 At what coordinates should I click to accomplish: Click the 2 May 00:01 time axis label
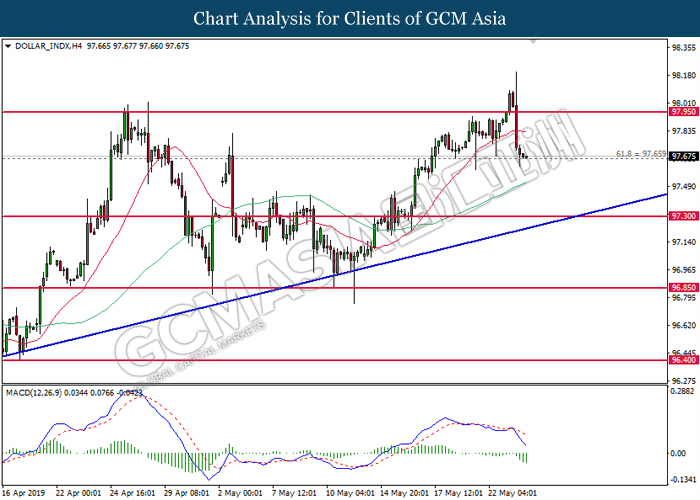click(241, 492)
